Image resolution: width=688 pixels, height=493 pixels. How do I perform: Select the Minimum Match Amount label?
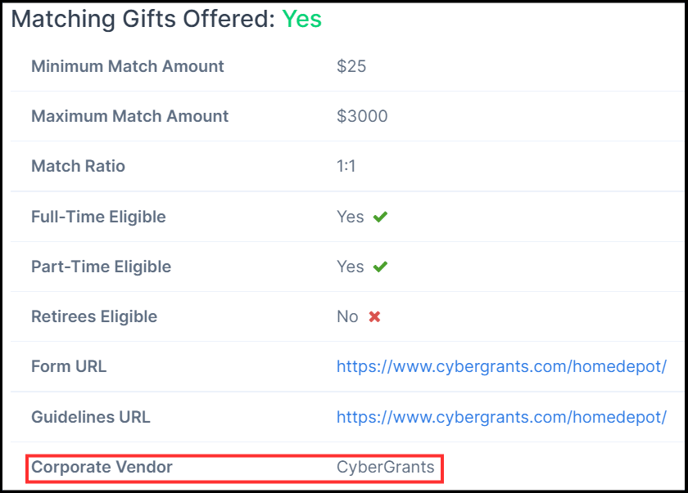[x=128, y=67]
